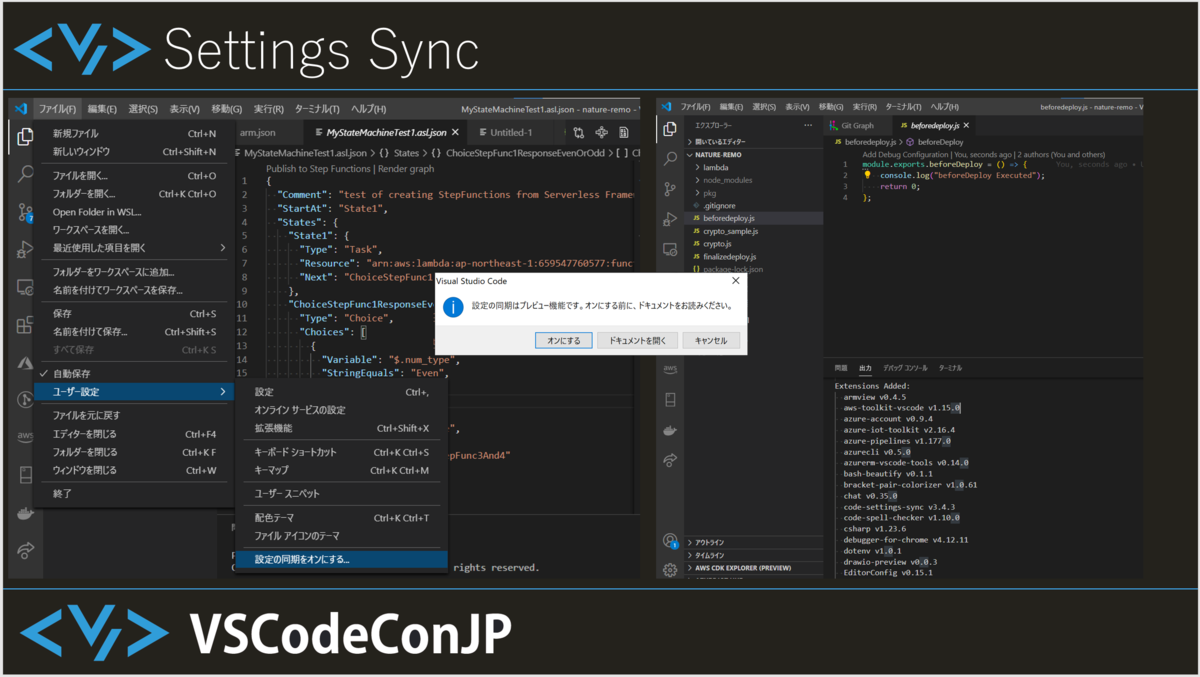
Task: Switch to Git Graph tab
Action: tap(857, 126)
